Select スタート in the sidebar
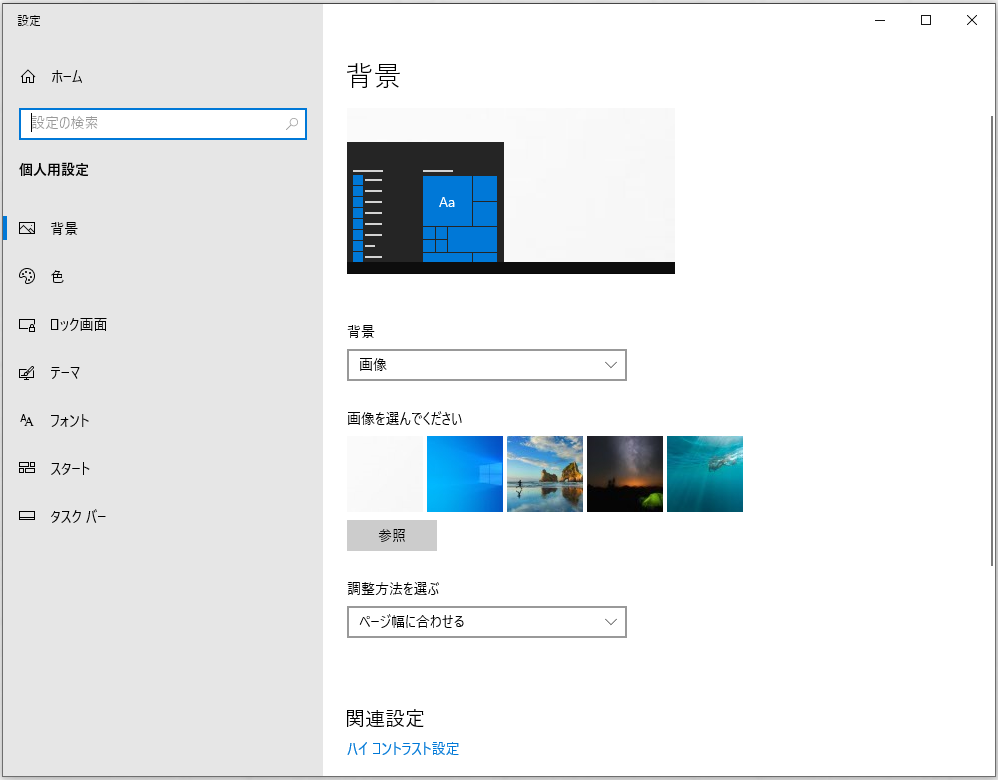Image resolution: width=998 pixels, height=780 pixels. click(x=162, y=468)
